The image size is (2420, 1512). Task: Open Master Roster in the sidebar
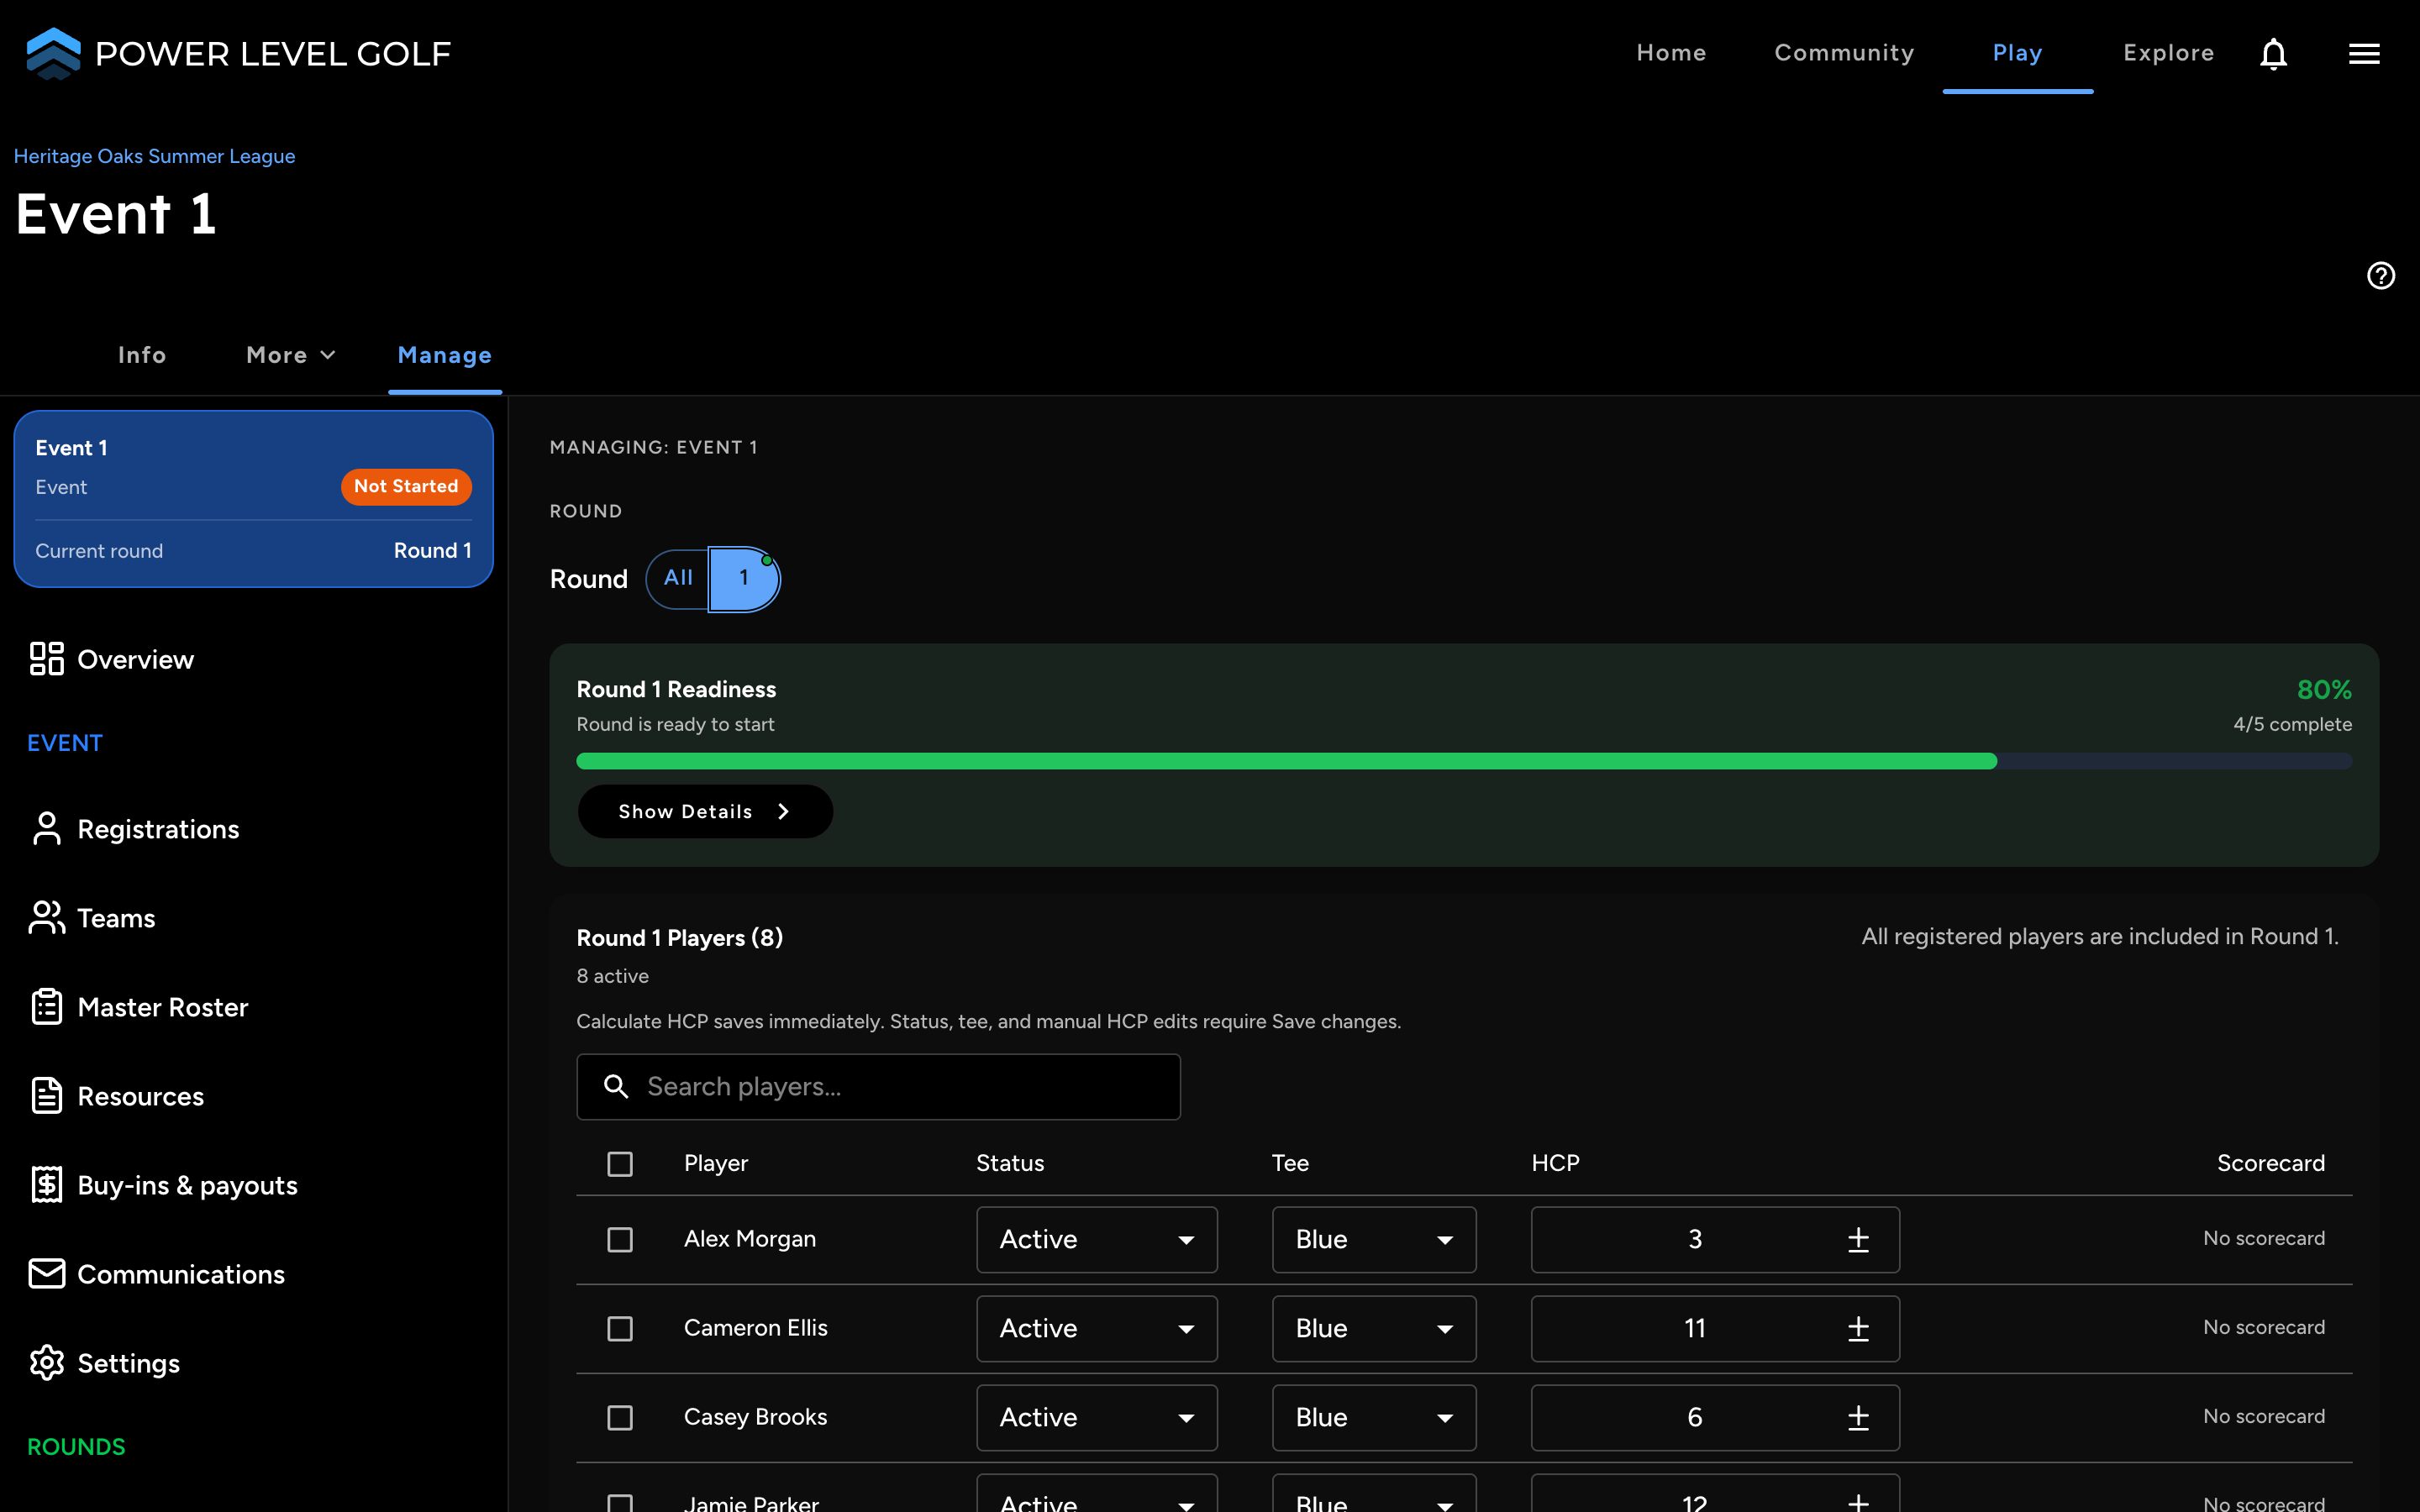139,1007
